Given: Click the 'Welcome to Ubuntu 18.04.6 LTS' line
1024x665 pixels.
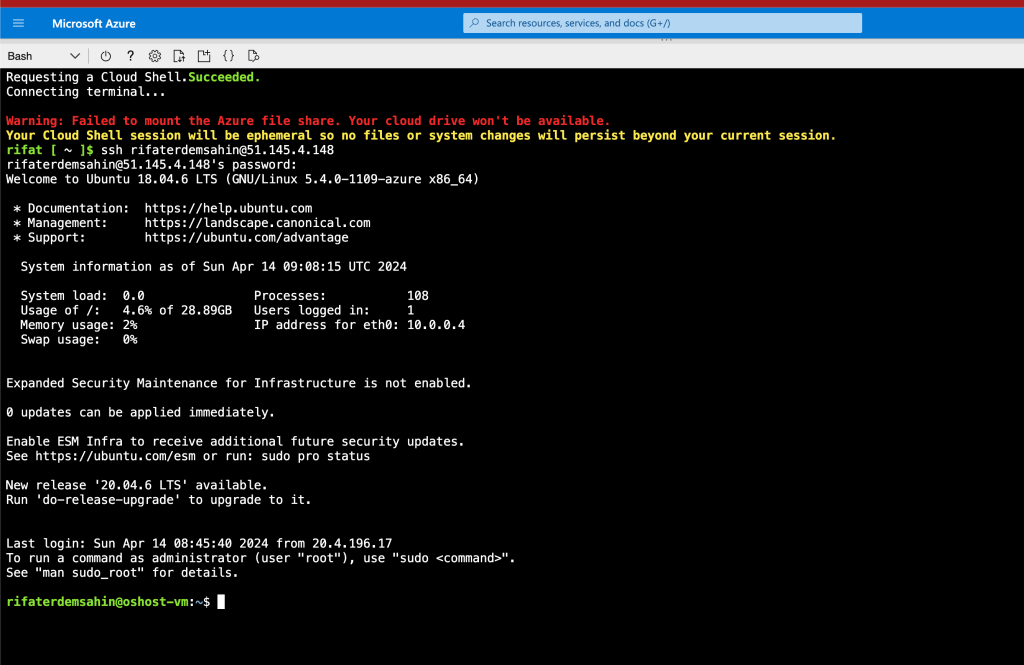Looking at the screenshot, I should (242, 179).
